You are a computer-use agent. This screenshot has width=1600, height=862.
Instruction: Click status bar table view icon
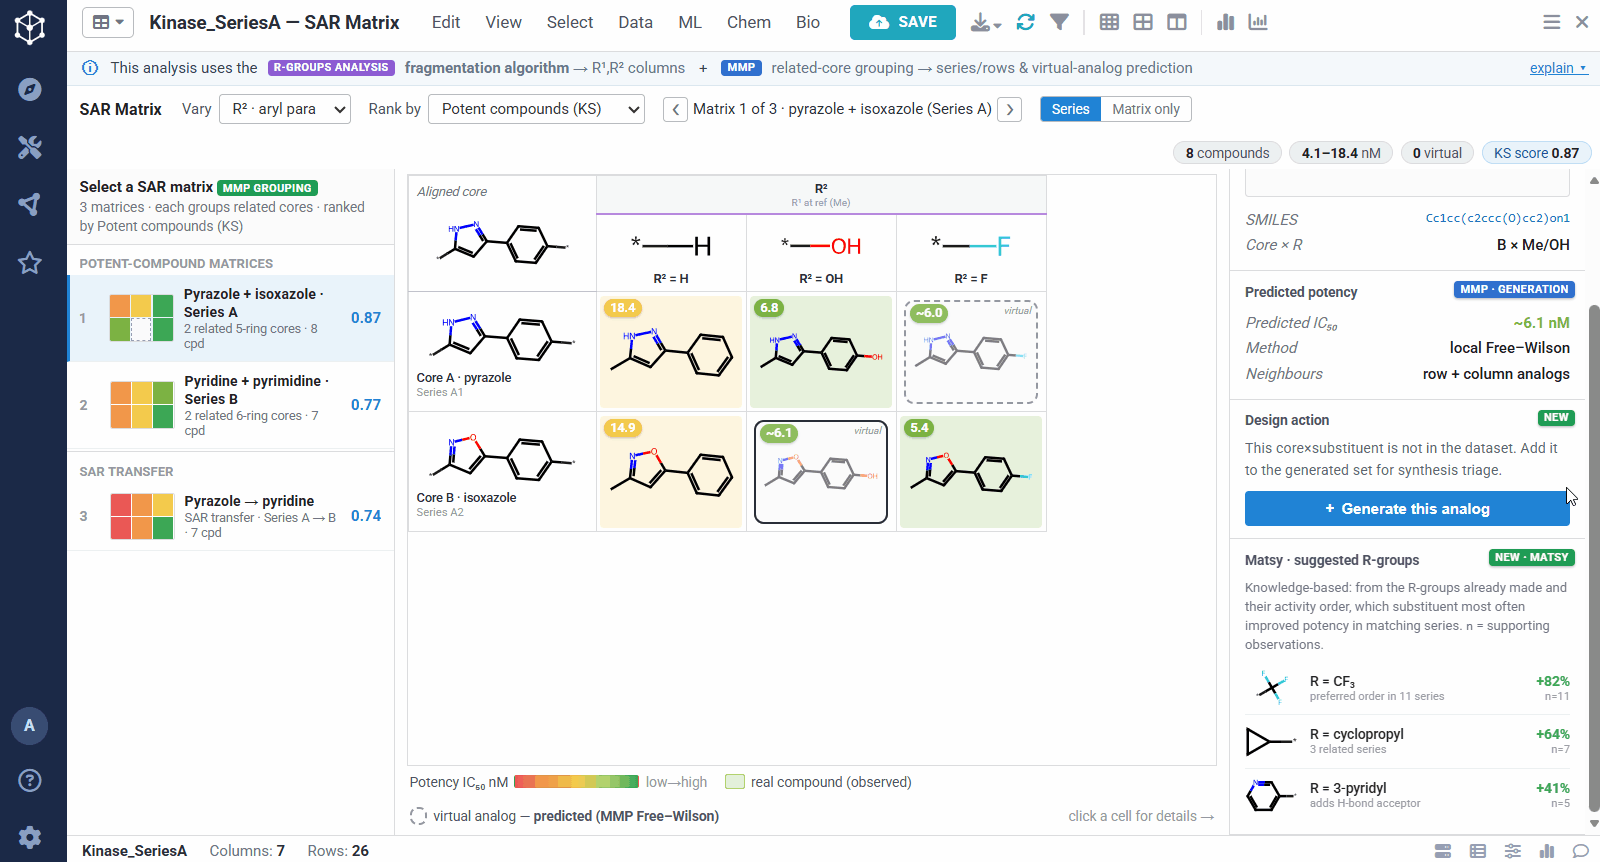(x=1478, y=851)
